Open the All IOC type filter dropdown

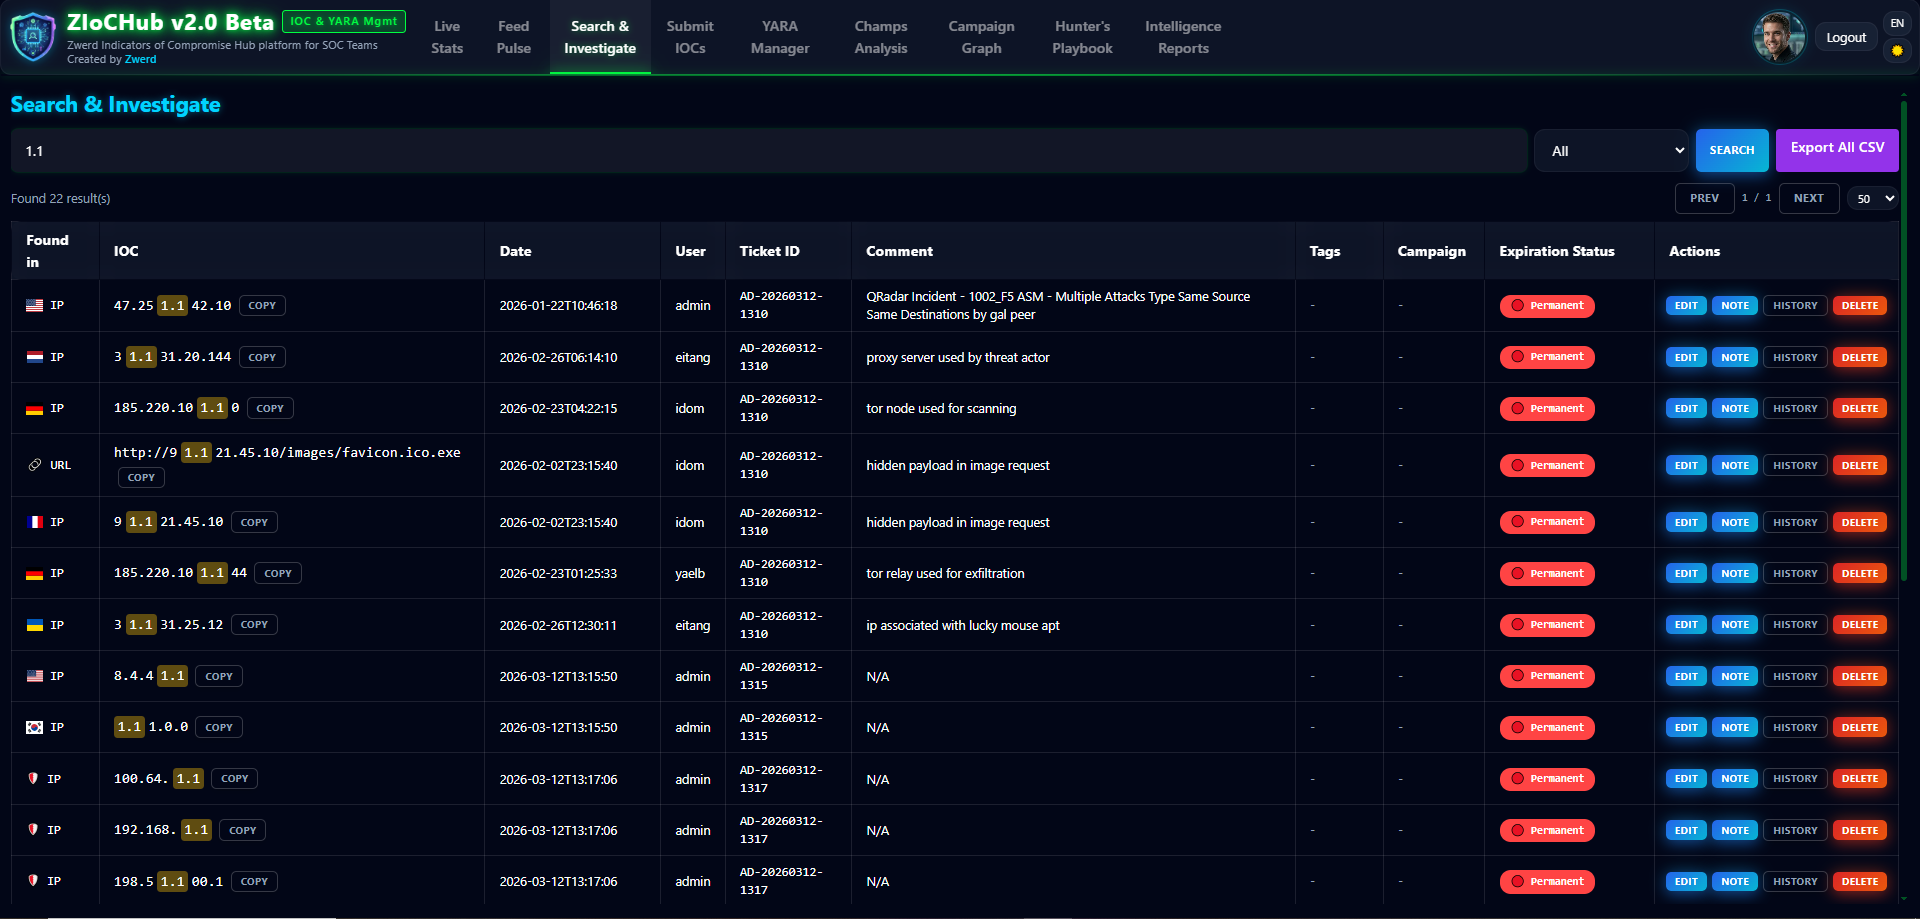1613,151
